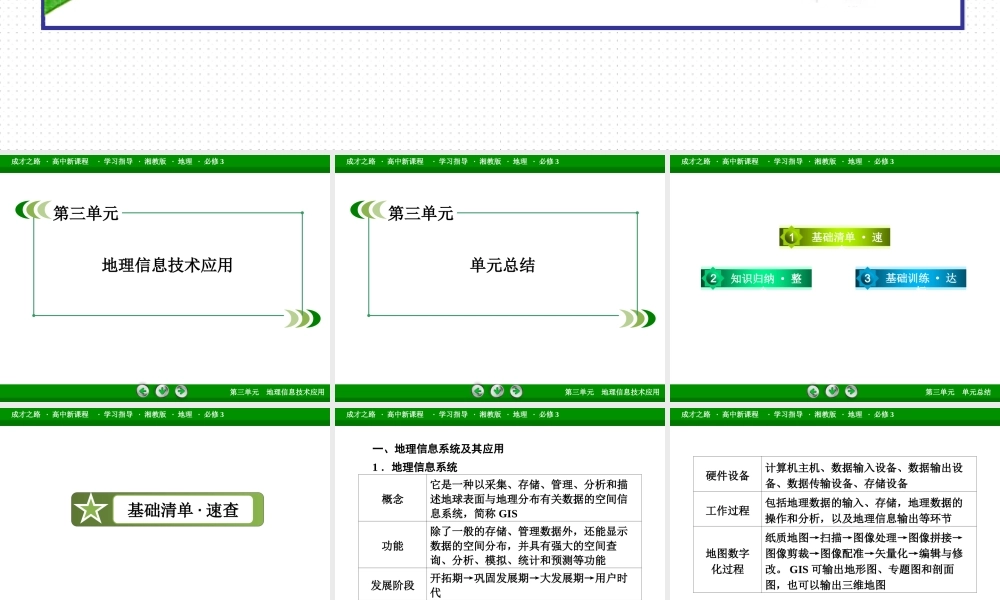This screenshot has width=1000, height=600.
Task: Select star icon beside 基础清单·速查 banner
Action: point(93,508)
